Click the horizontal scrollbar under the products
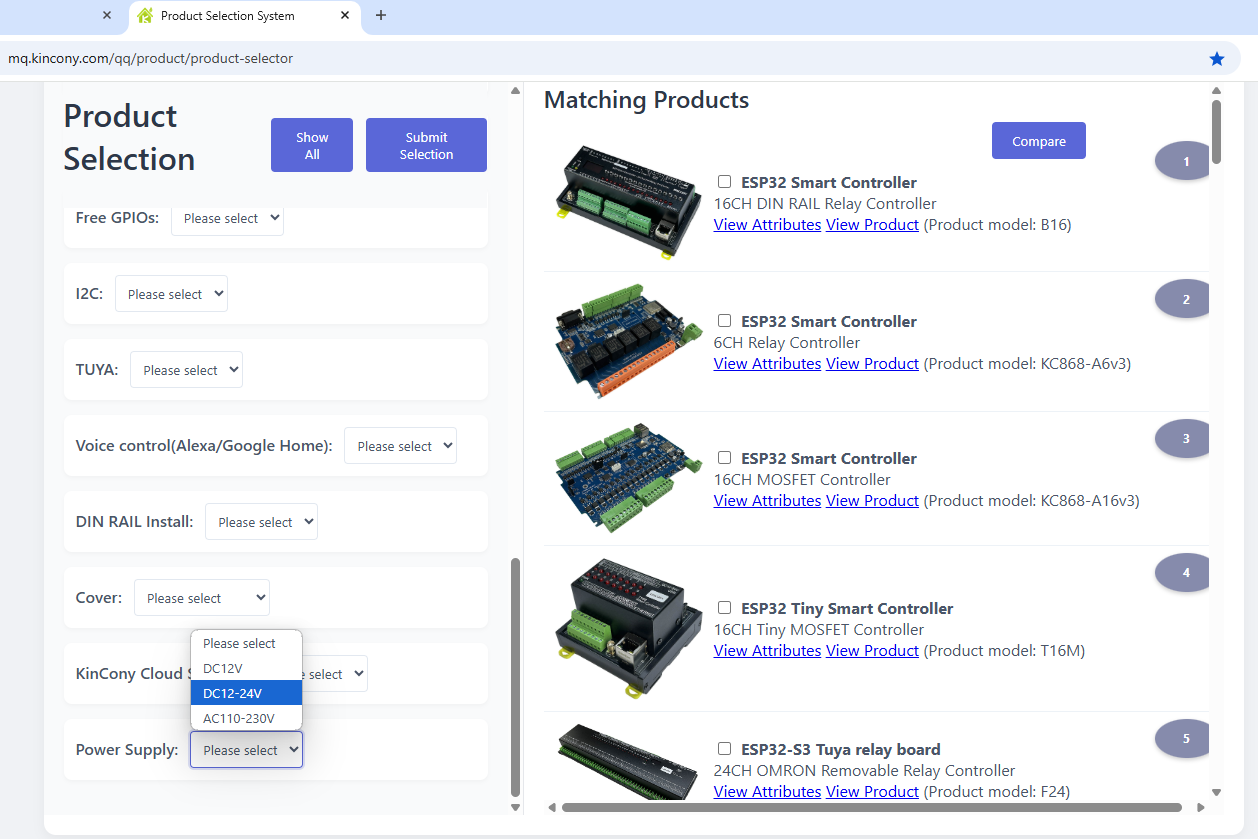 pos(870,807)
